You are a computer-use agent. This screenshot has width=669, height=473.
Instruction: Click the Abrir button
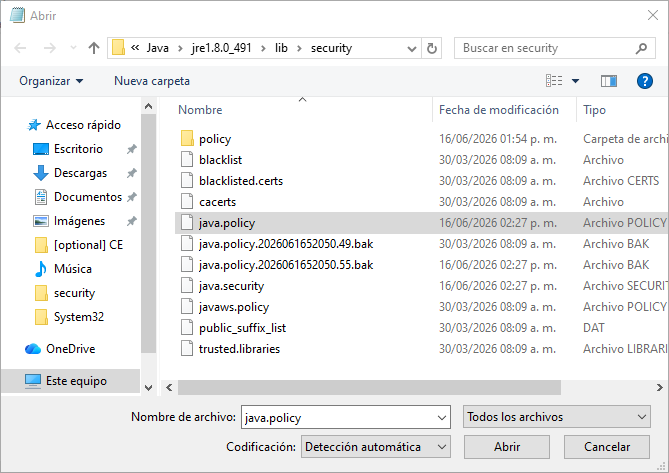coord(506,447)
